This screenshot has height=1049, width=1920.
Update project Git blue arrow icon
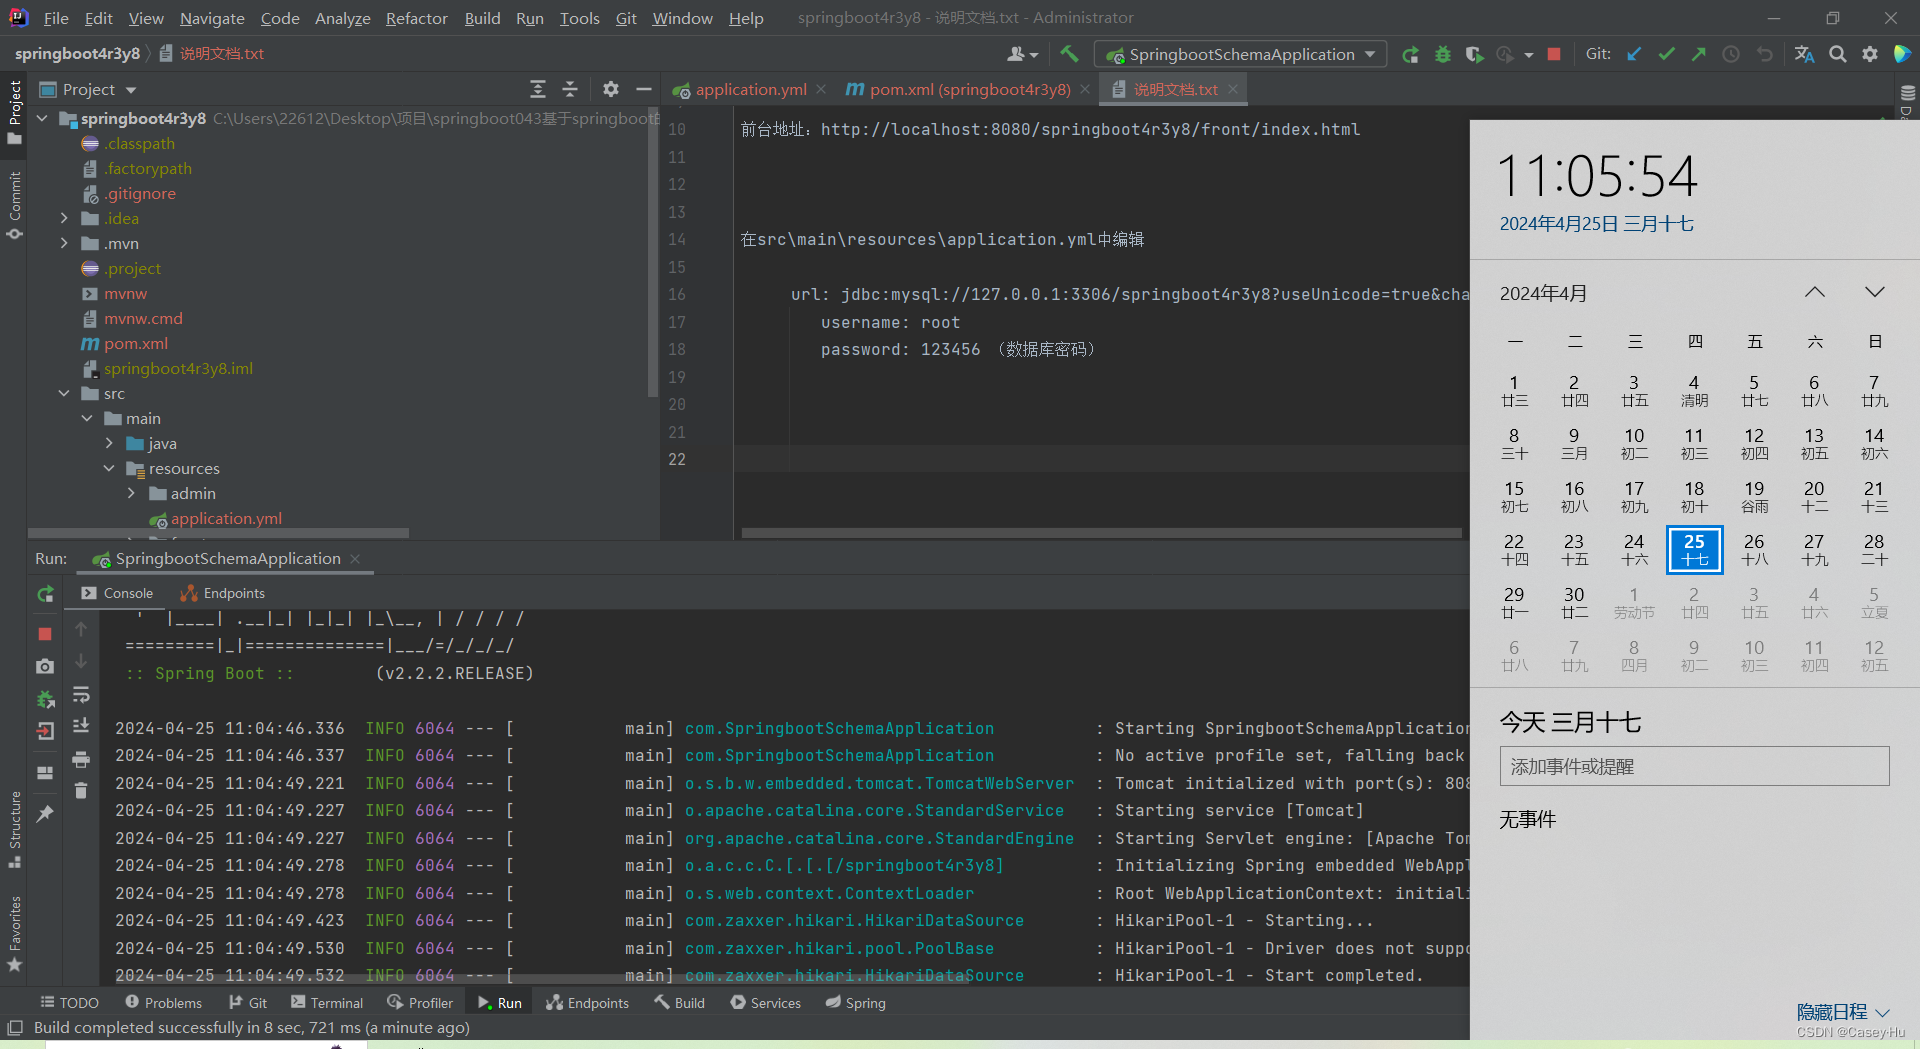(x=1634, y=54)
